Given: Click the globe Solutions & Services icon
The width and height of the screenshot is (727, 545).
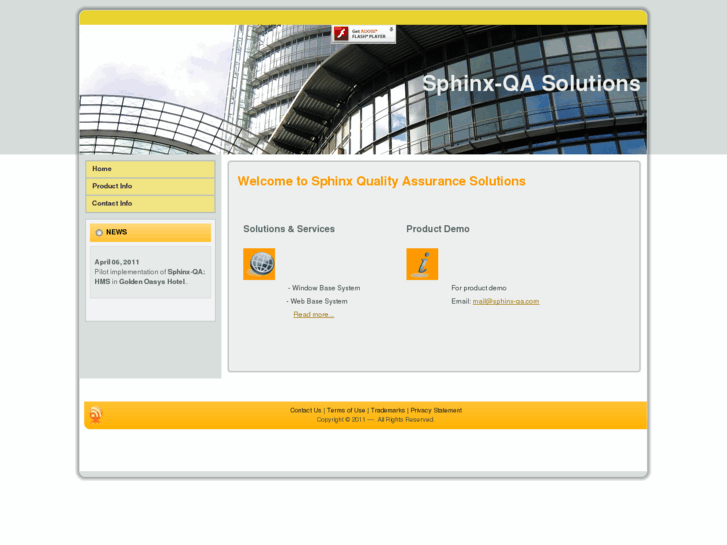Looking at the screenshot, I should coord(259,264).
